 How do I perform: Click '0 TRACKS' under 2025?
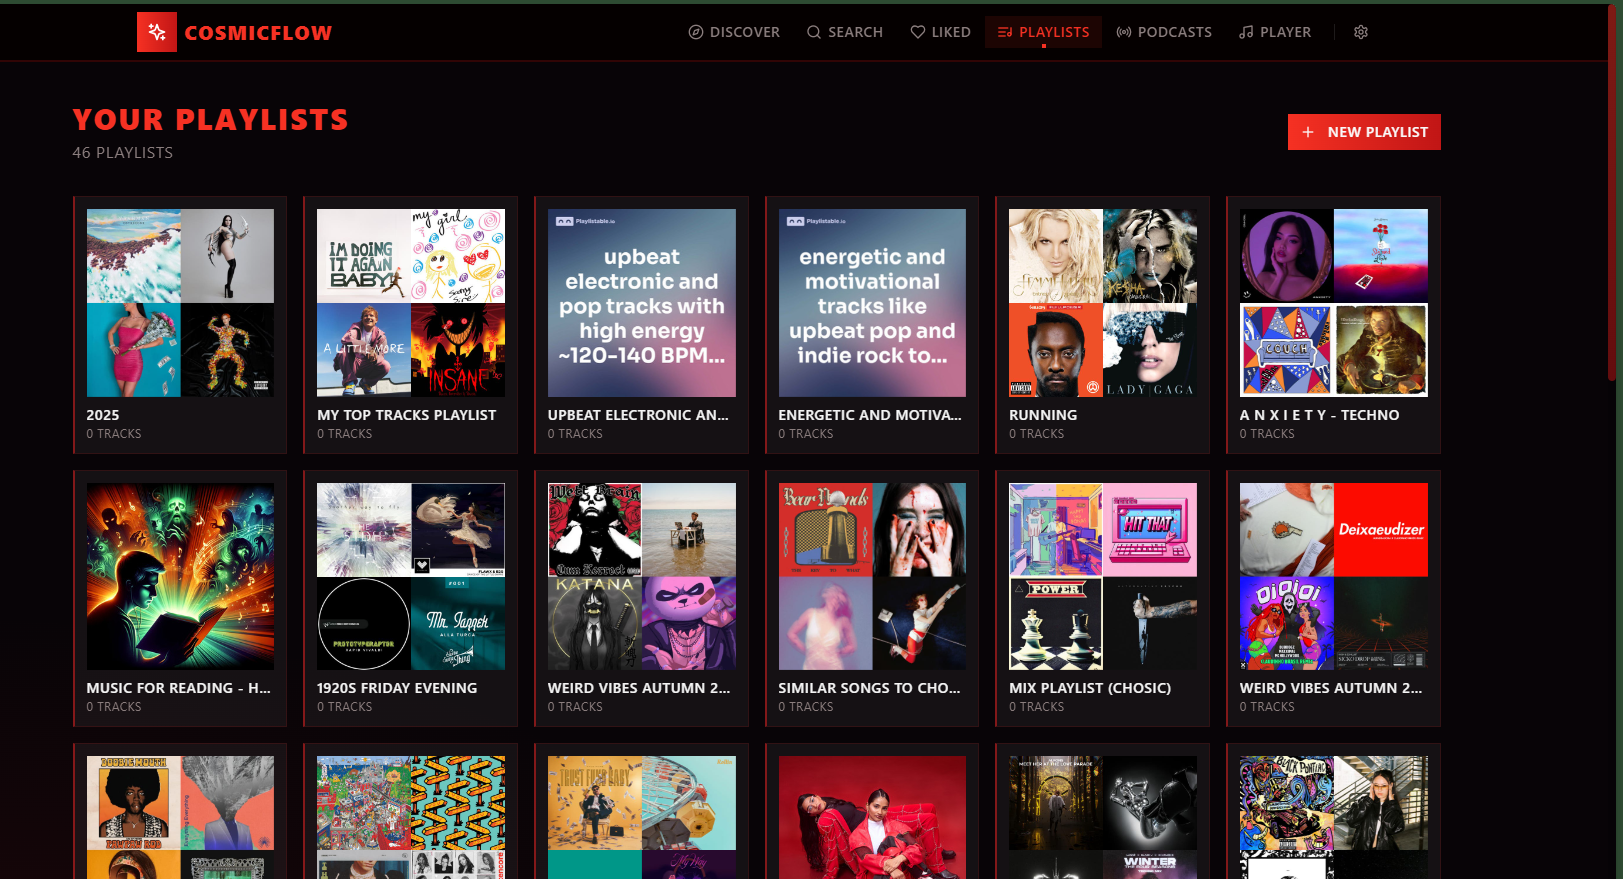114,434
